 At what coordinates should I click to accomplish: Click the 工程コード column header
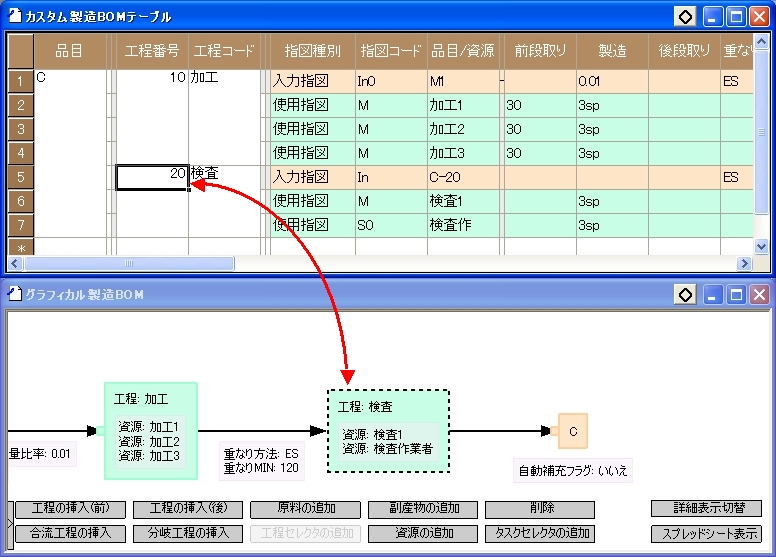click(x=224, y=51)
